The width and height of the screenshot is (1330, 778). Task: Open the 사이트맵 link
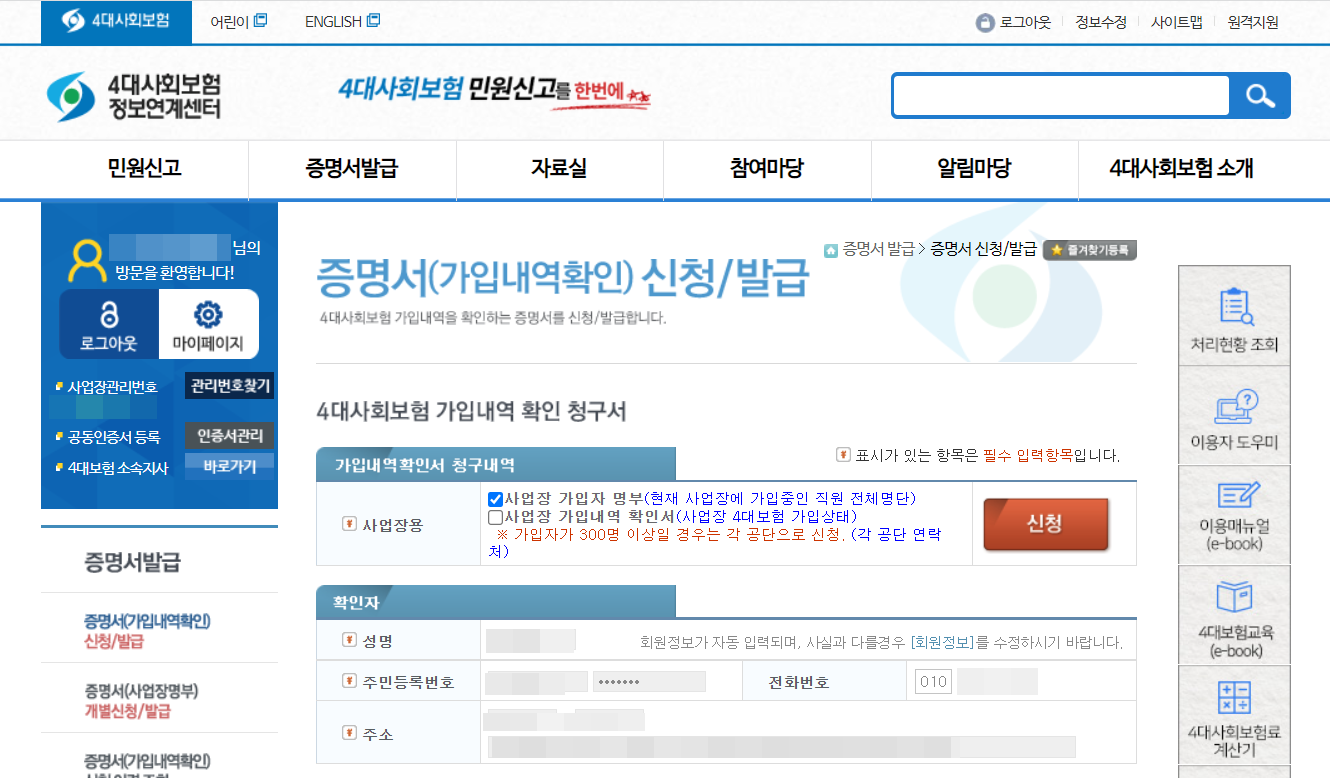(1177, 22)
